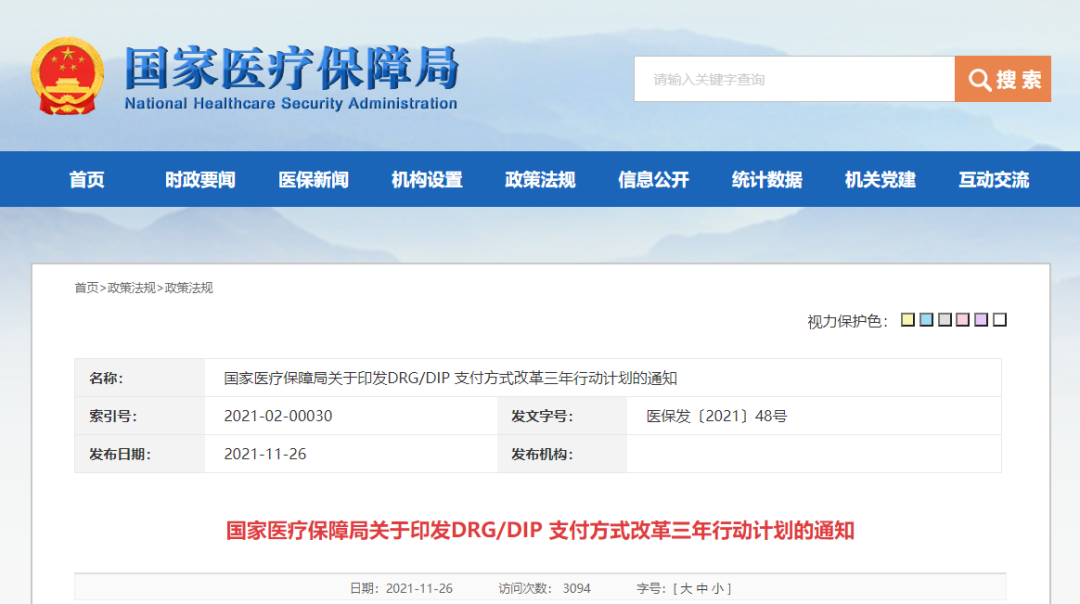Screen dimensions: 1080x604
Task: Set font size to 大
Action: tap(687, 588)
